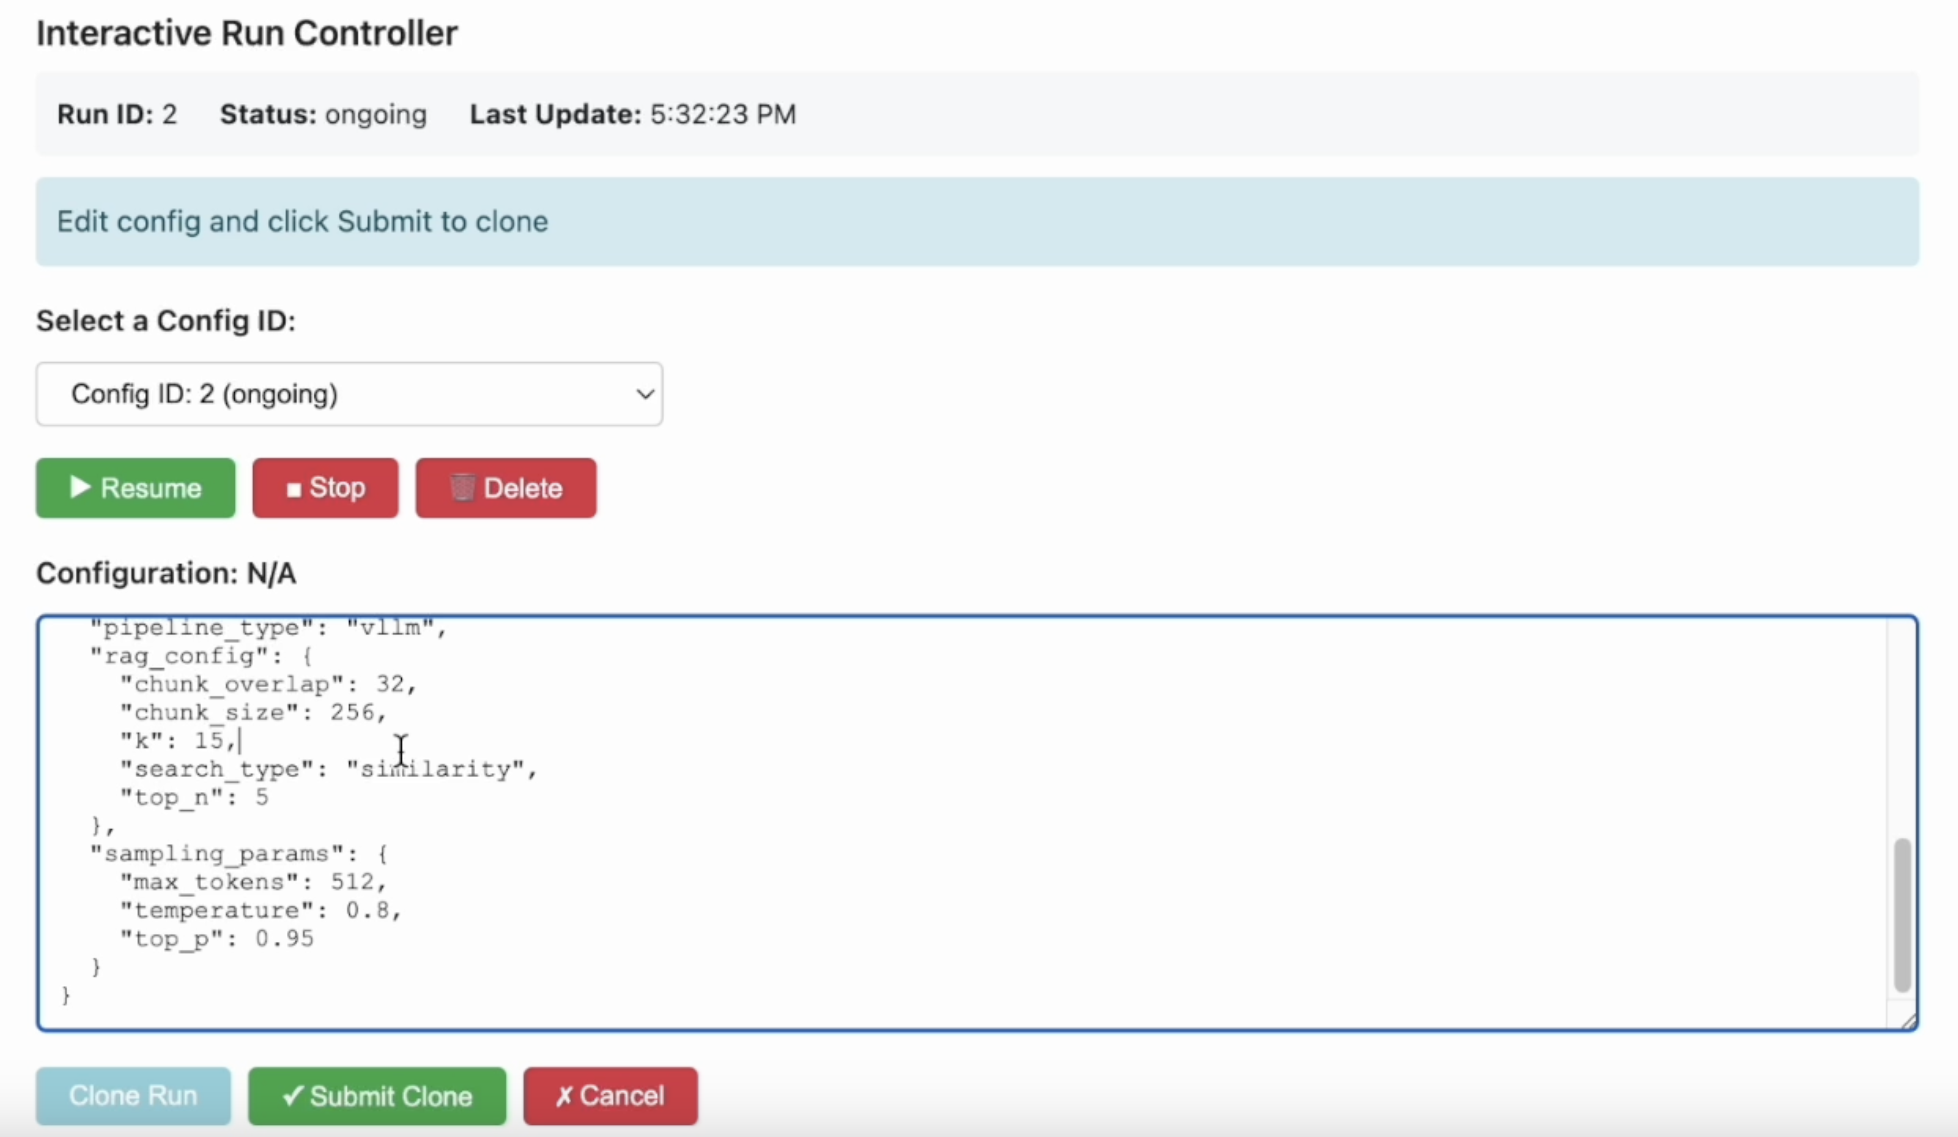This screenshot has width=1958, height=1137.
Task: Click the top_n value 5
Action: 262,797
